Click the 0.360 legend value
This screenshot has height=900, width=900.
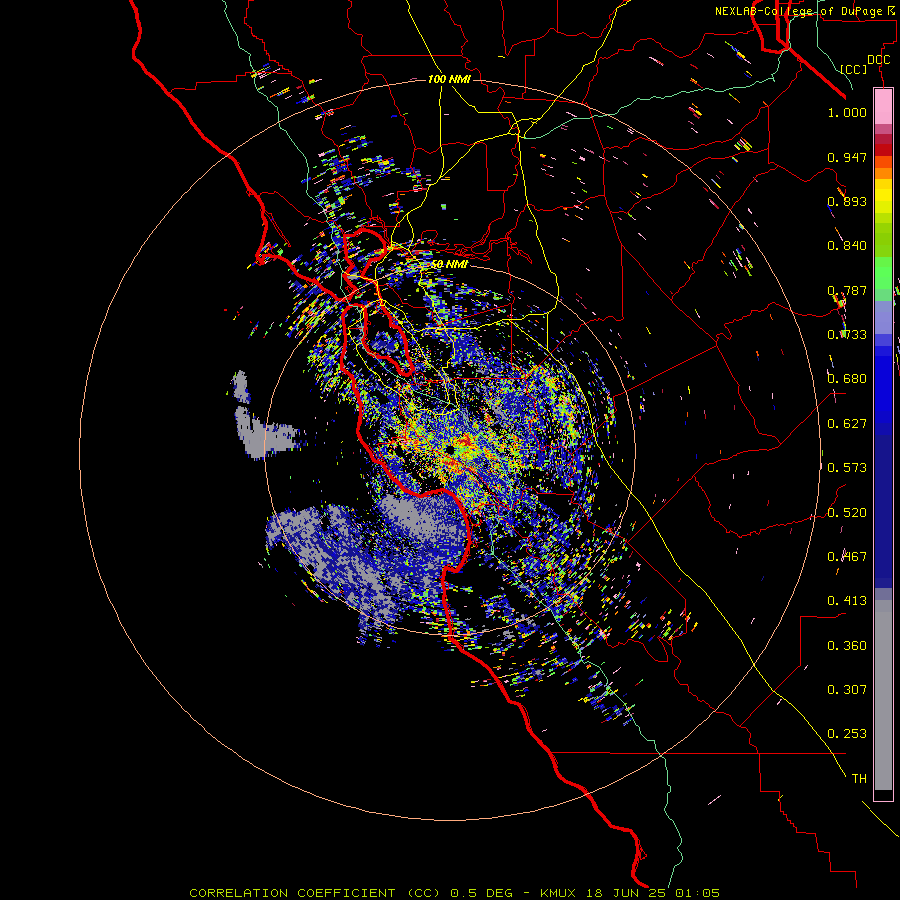(847, 646)
